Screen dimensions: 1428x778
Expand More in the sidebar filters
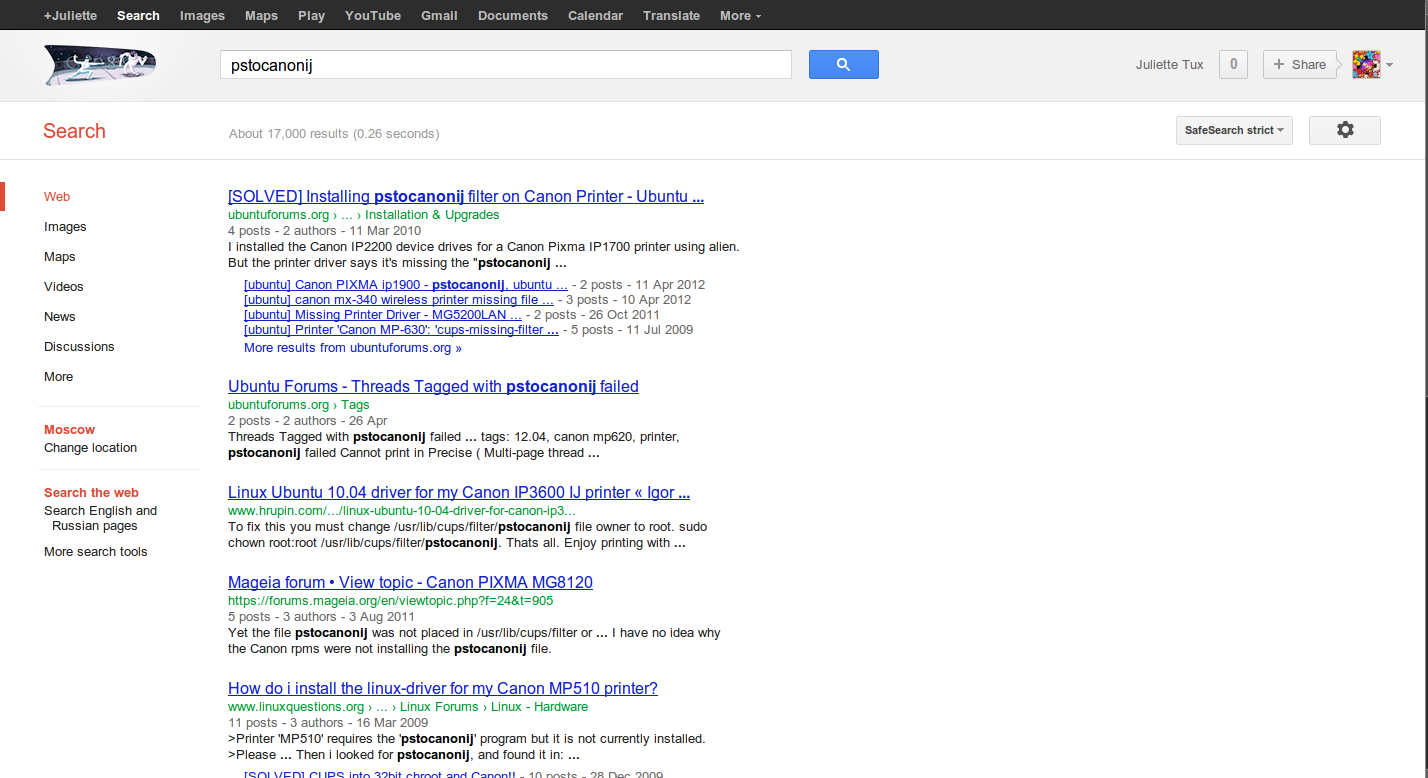pyautogui.click(x=58, y=377)
